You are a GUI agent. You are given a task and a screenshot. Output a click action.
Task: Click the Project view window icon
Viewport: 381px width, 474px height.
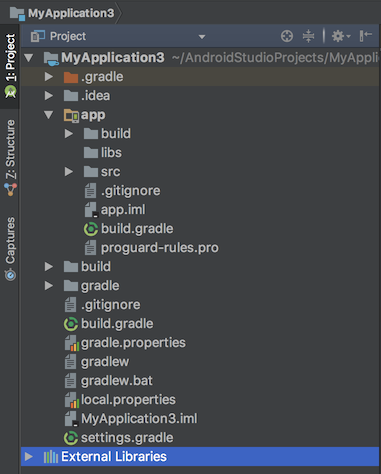[37, 36]
